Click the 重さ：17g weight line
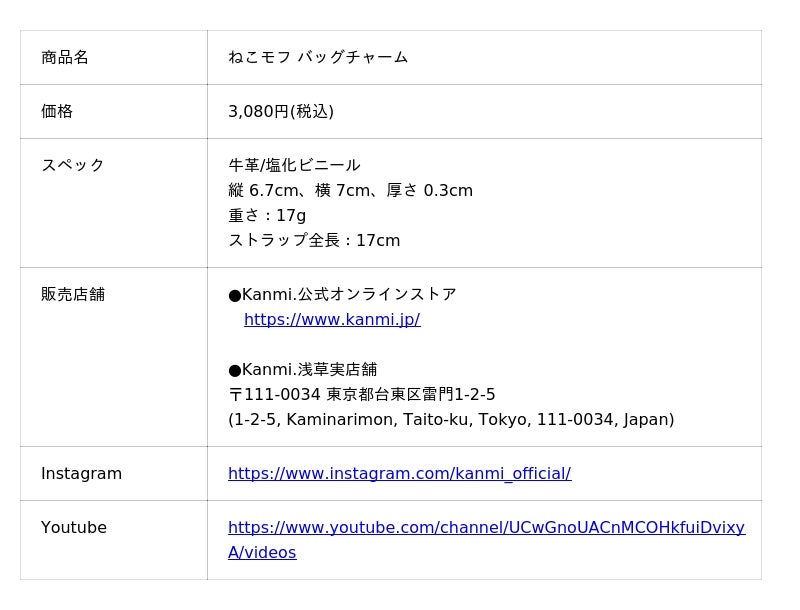The width and height of the screenshot is (800, 610). (x=267, y=216)
